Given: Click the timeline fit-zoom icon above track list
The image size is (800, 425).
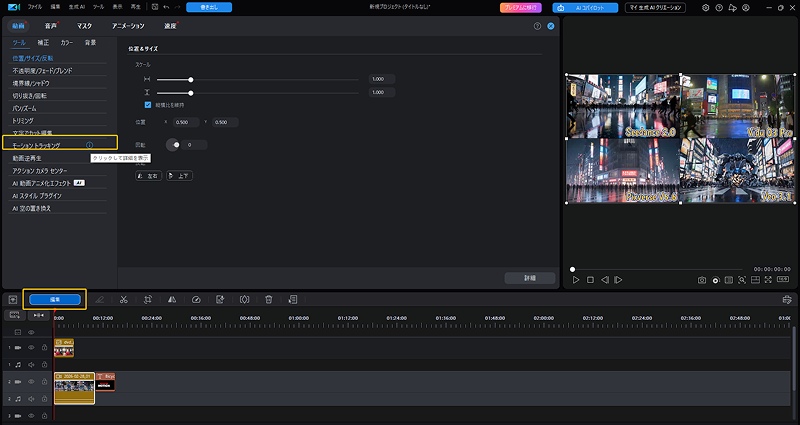Looking at the screenshot, I should click(14, 315).
